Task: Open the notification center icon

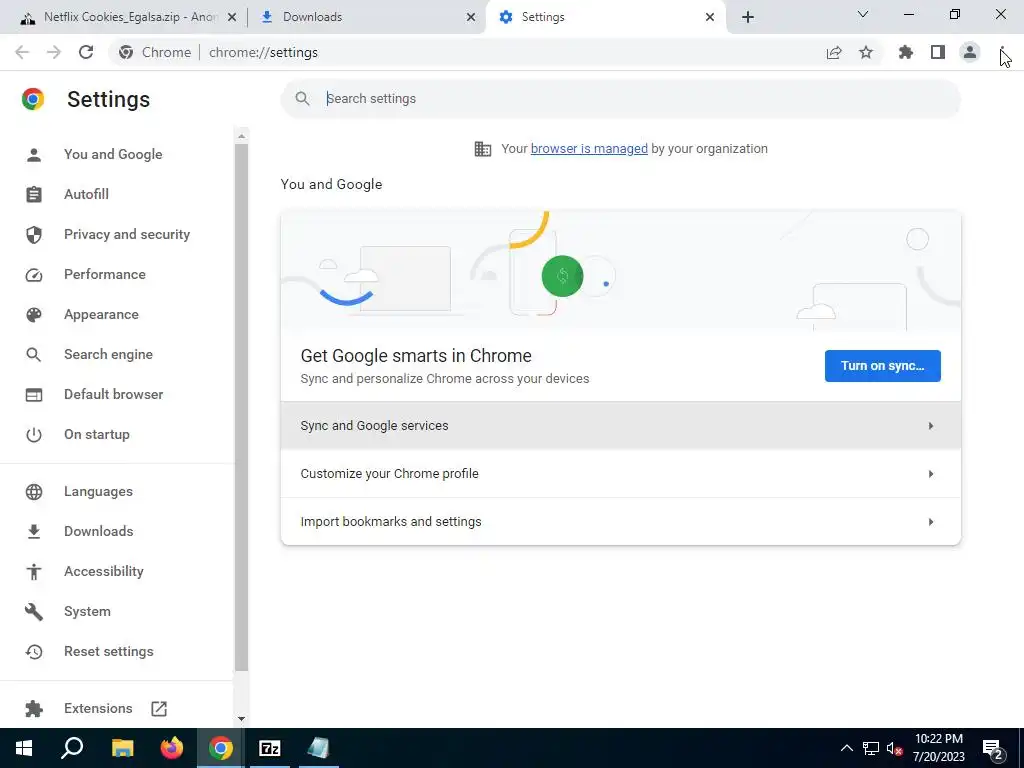Action: pyautogui.click(x=993, y=749)
